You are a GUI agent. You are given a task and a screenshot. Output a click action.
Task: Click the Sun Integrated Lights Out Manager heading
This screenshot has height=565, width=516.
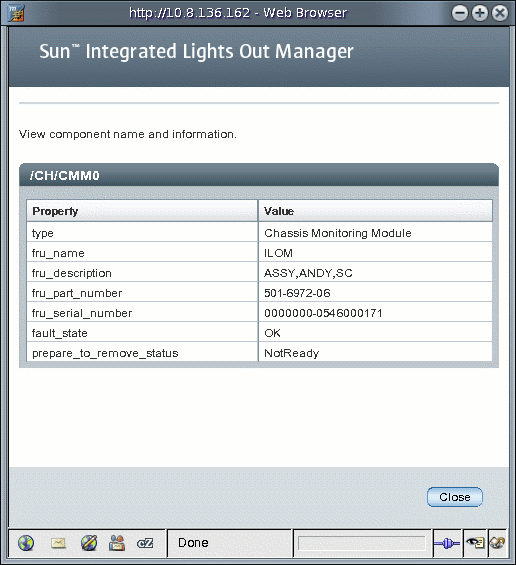click(x=196, y=51)
